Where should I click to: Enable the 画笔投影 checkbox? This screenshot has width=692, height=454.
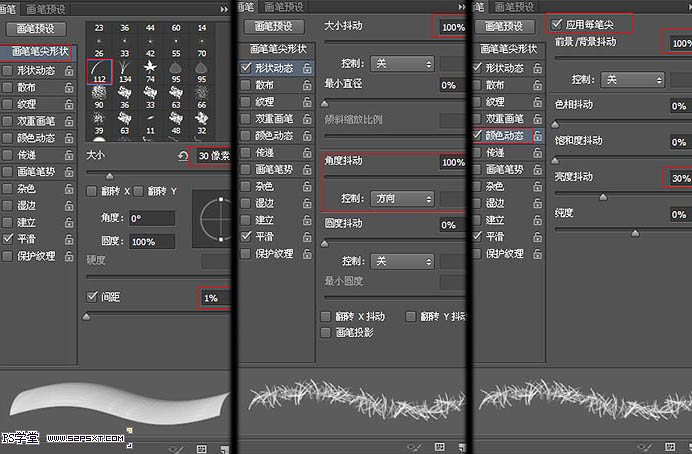326,332
